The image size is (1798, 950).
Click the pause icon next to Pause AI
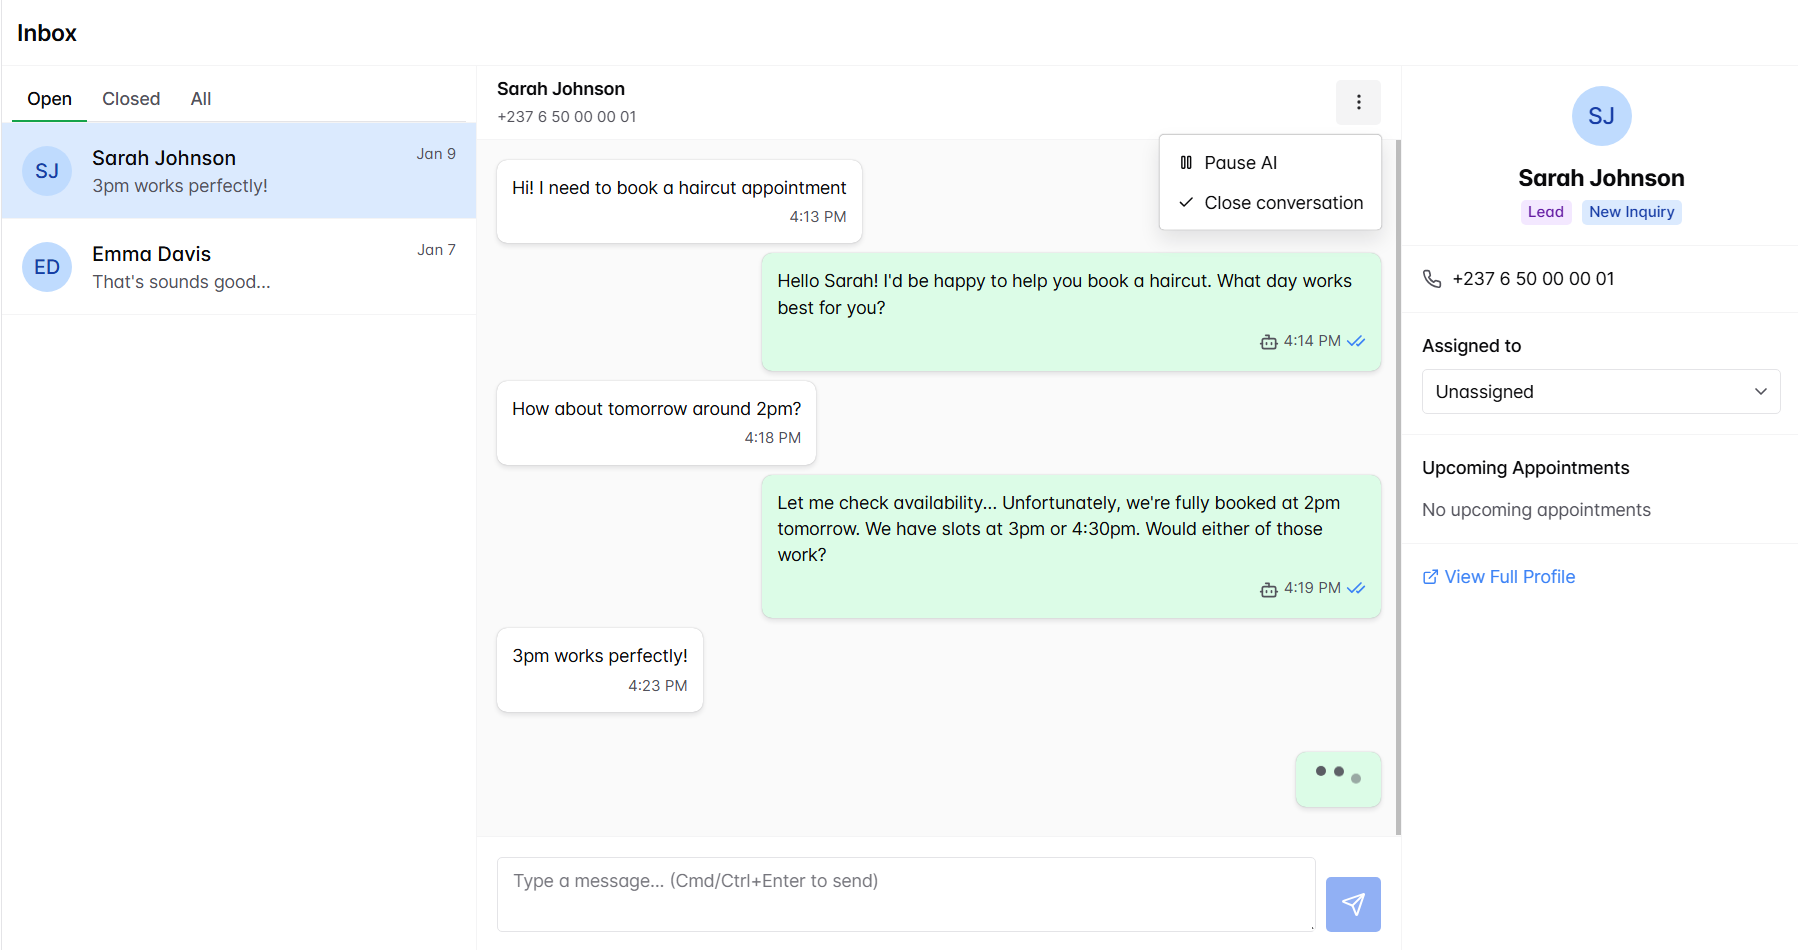[1186, 162]
